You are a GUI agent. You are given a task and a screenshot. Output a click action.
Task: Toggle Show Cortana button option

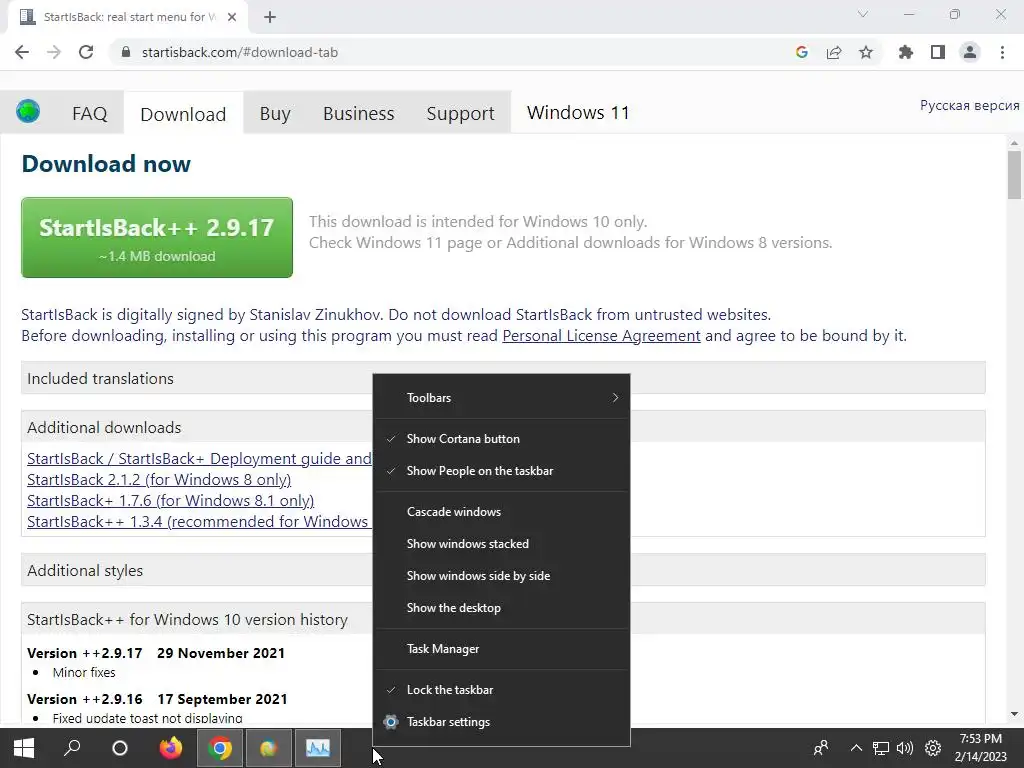tap(502, 439)
